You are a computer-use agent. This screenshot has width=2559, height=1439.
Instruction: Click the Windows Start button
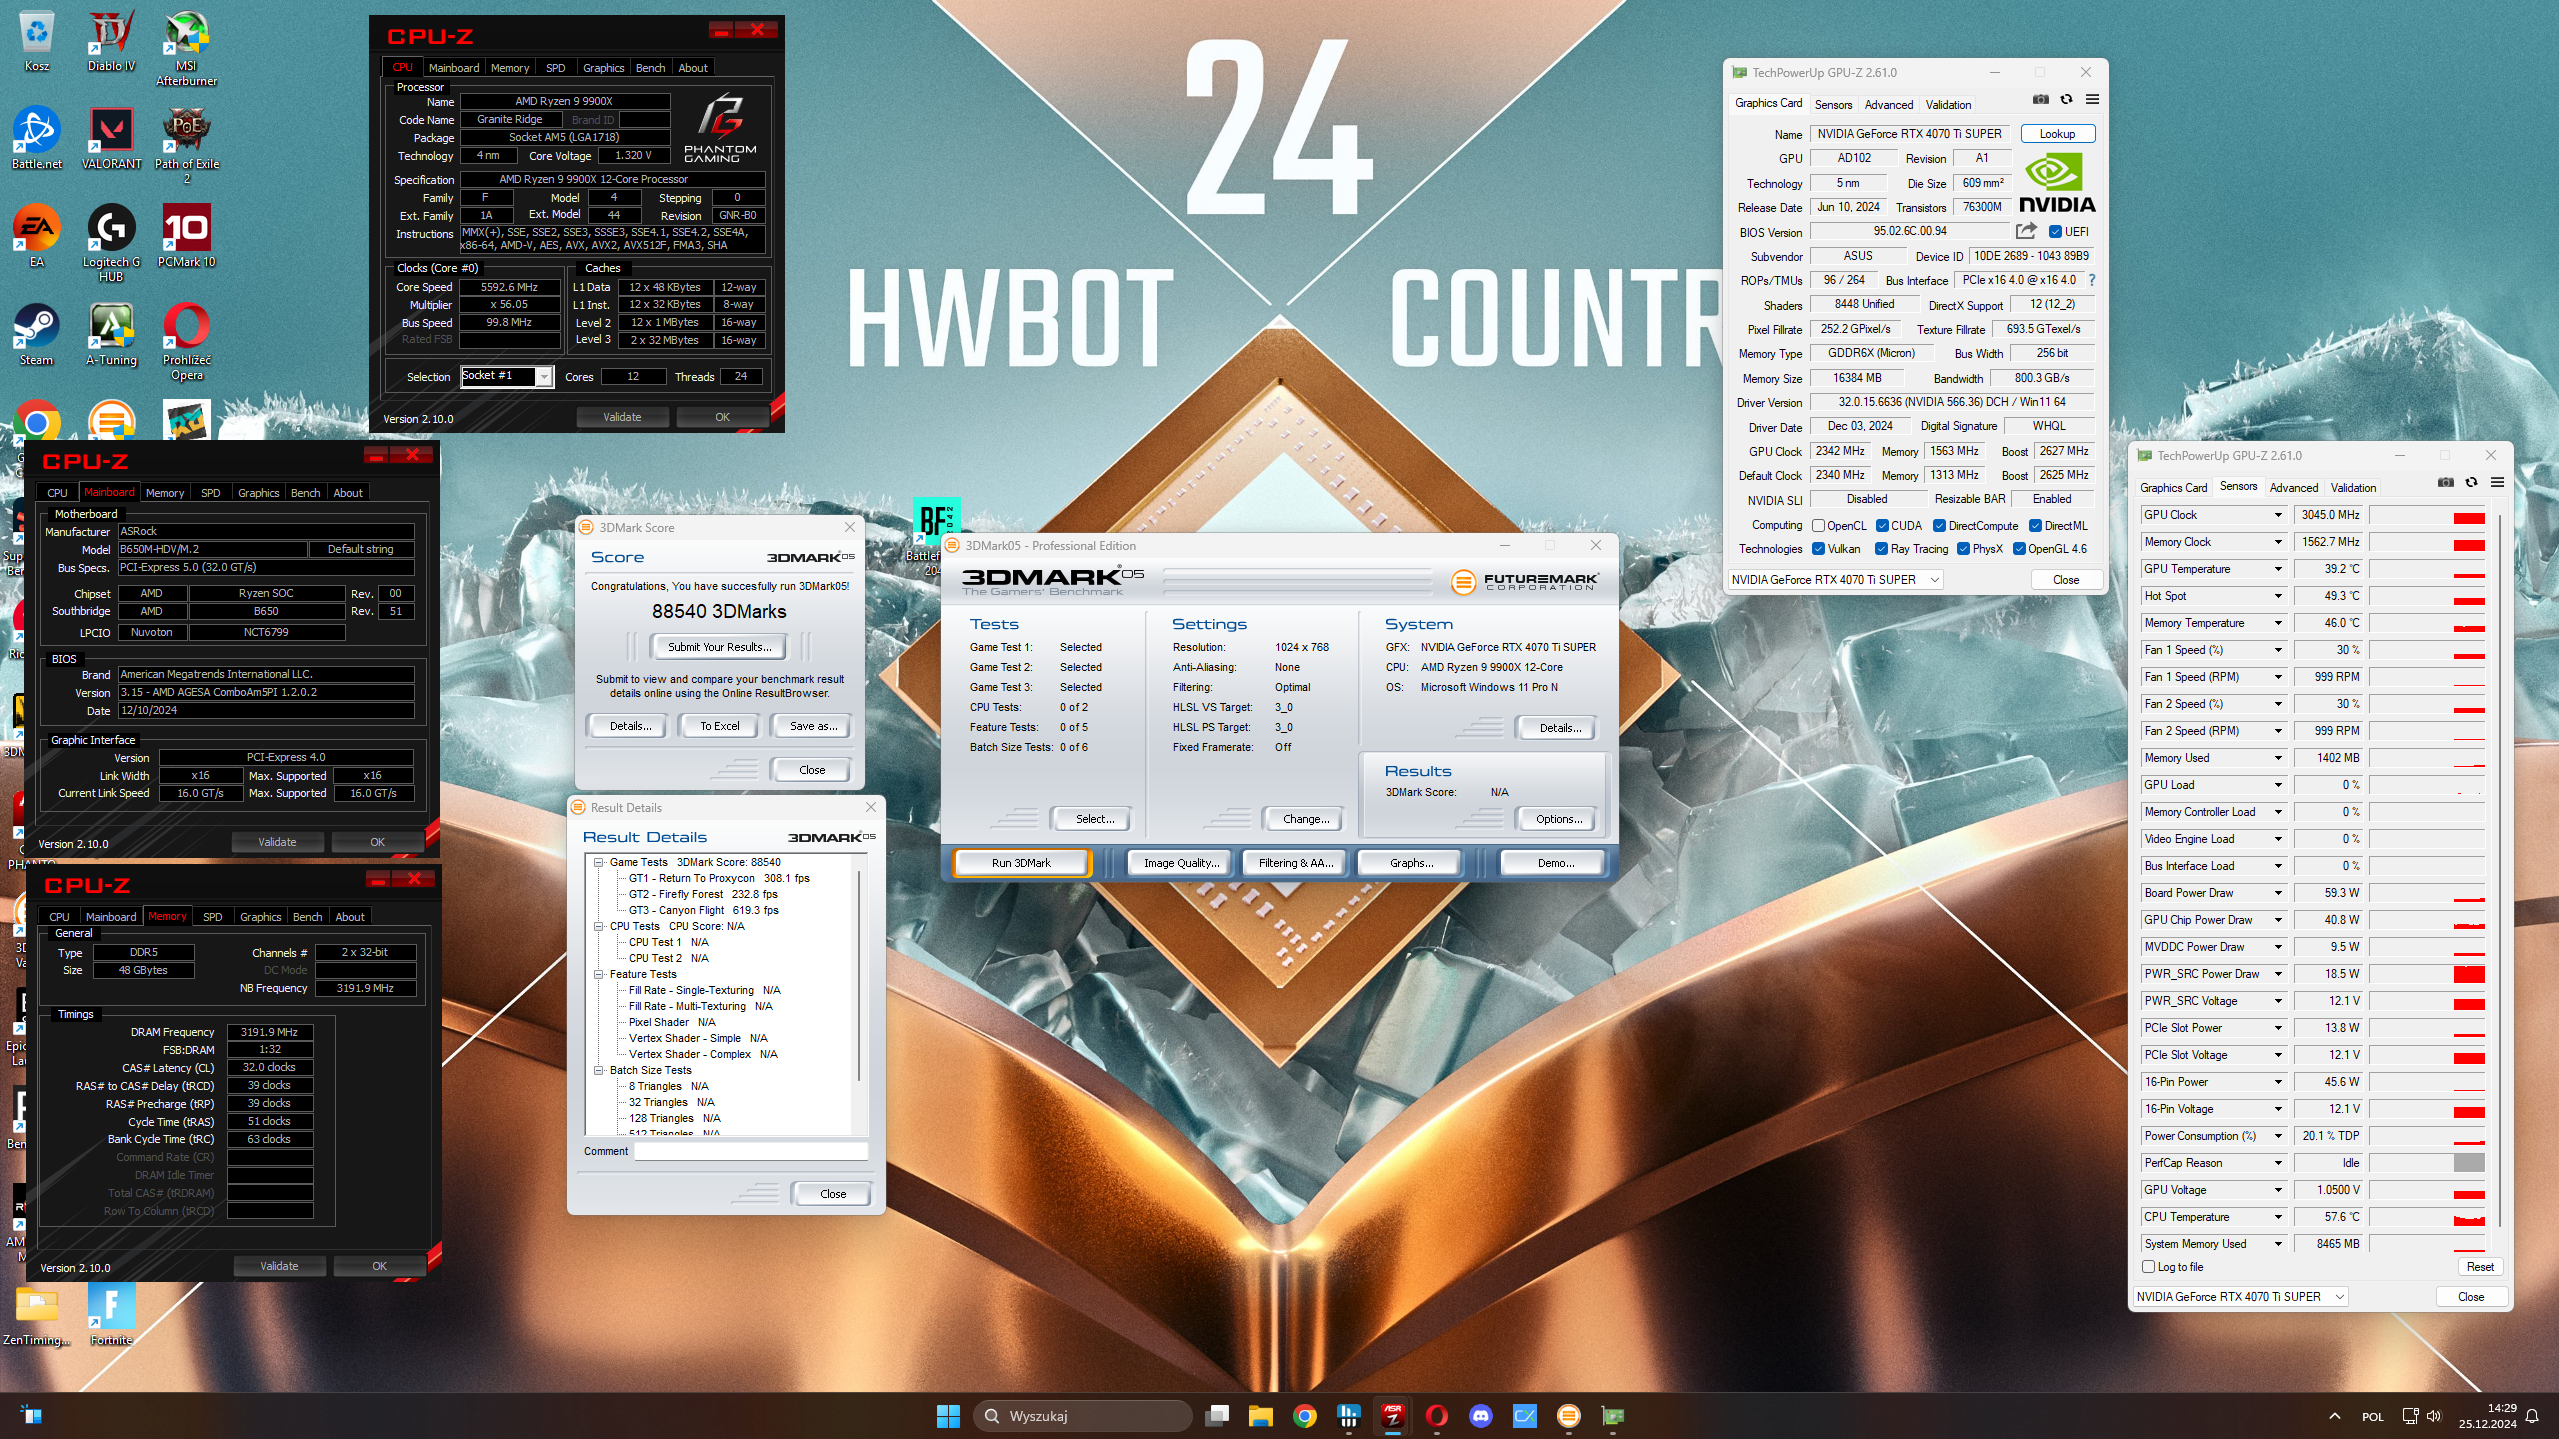(948, 1415)
